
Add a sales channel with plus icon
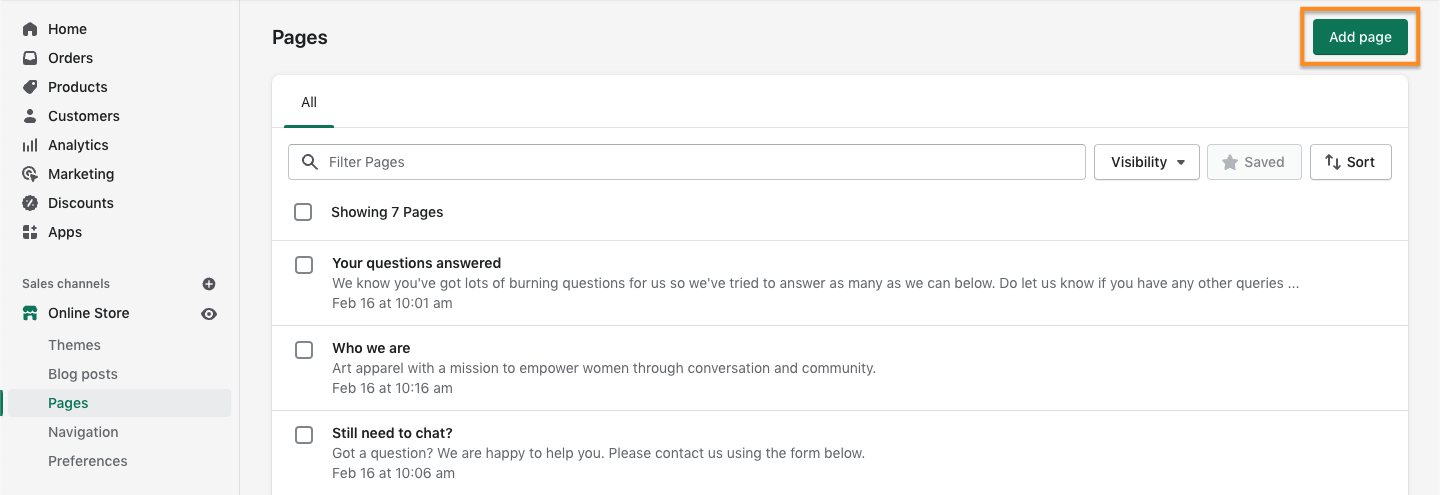click(x=209, y=284)
